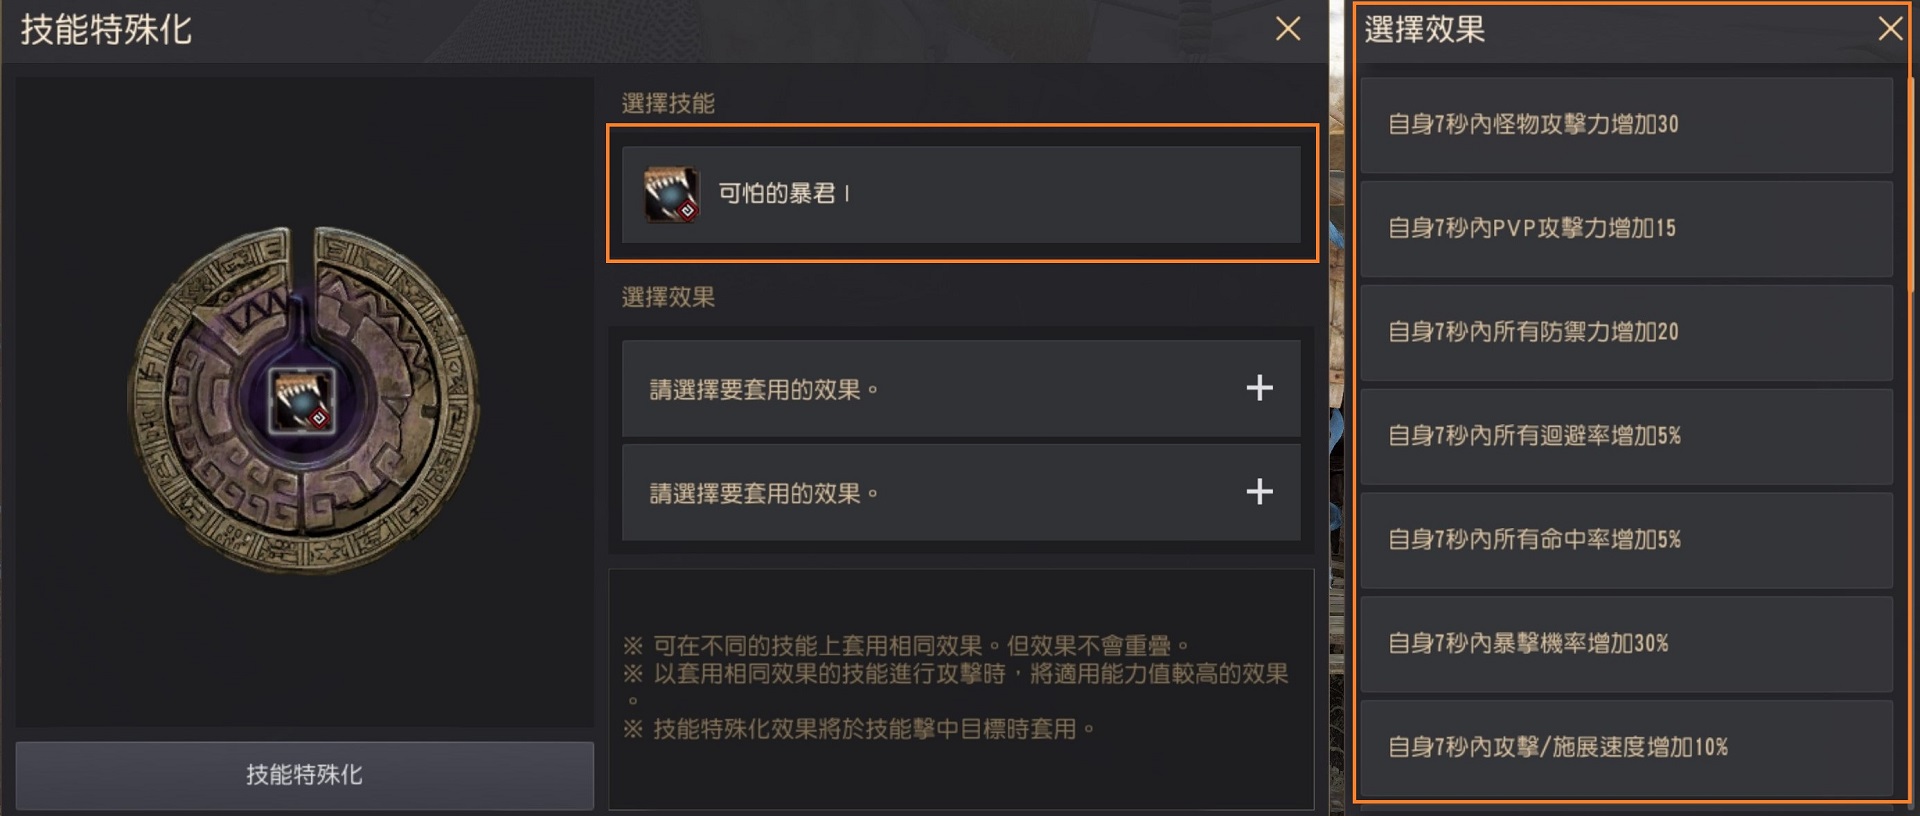Choose 自身7秒內怪物攻擊力增加30 effect
The height and width of the screenshot is (816, 1920).
(1626, 125)
